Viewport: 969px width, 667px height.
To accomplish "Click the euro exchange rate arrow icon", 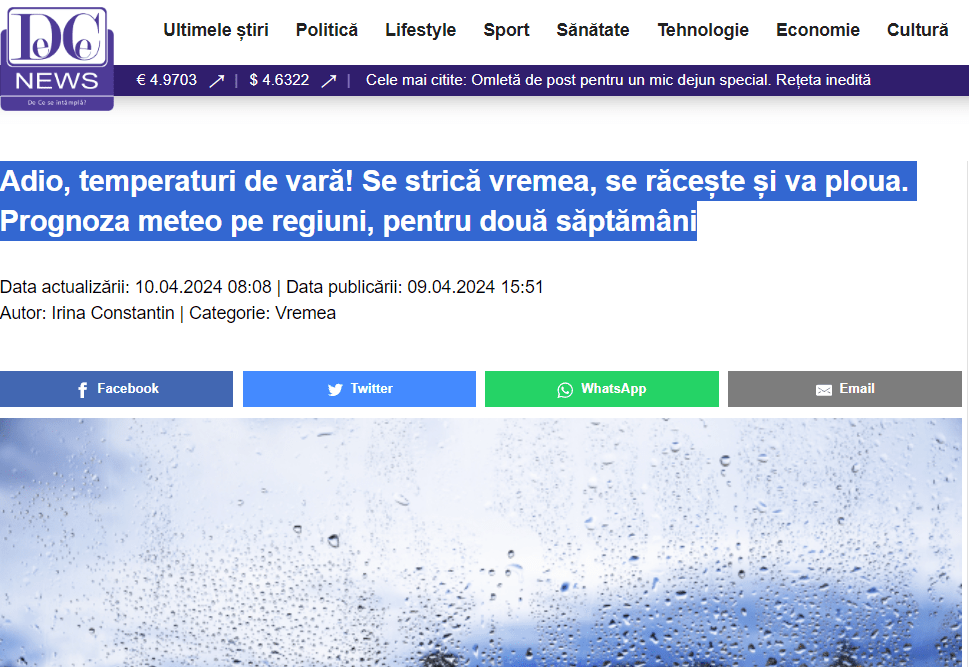I will point(216,81).
